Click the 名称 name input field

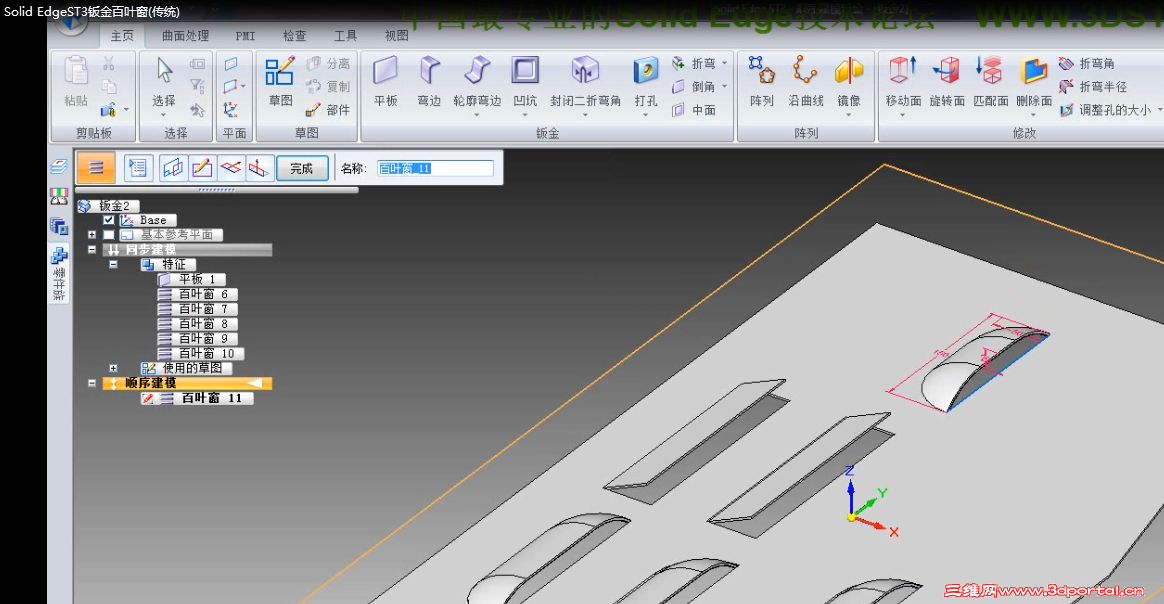coord(435,168)
